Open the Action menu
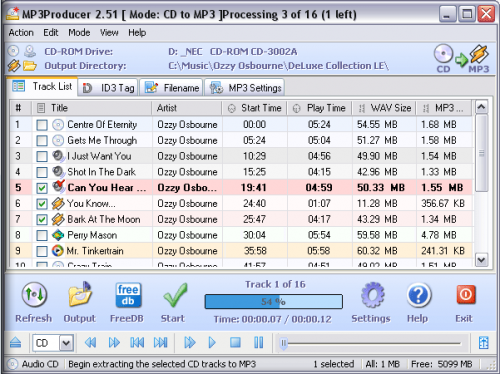500x374 pixels. [21, 33]
